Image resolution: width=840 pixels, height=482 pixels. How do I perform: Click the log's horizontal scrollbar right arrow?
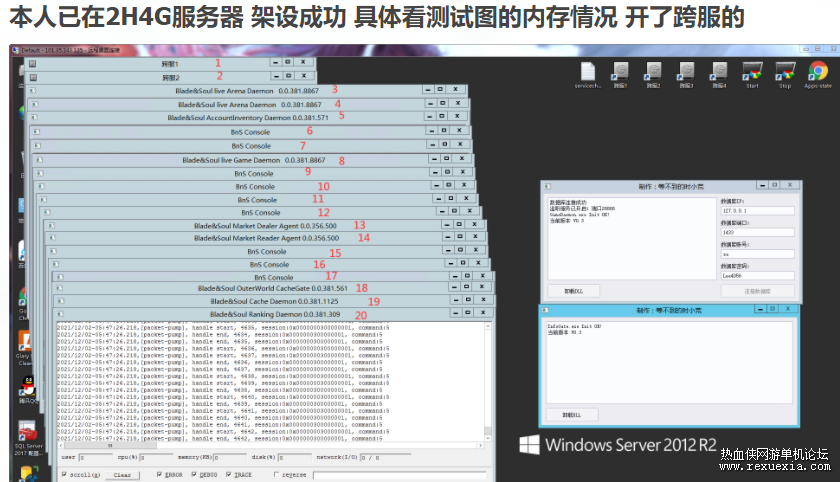481,445
